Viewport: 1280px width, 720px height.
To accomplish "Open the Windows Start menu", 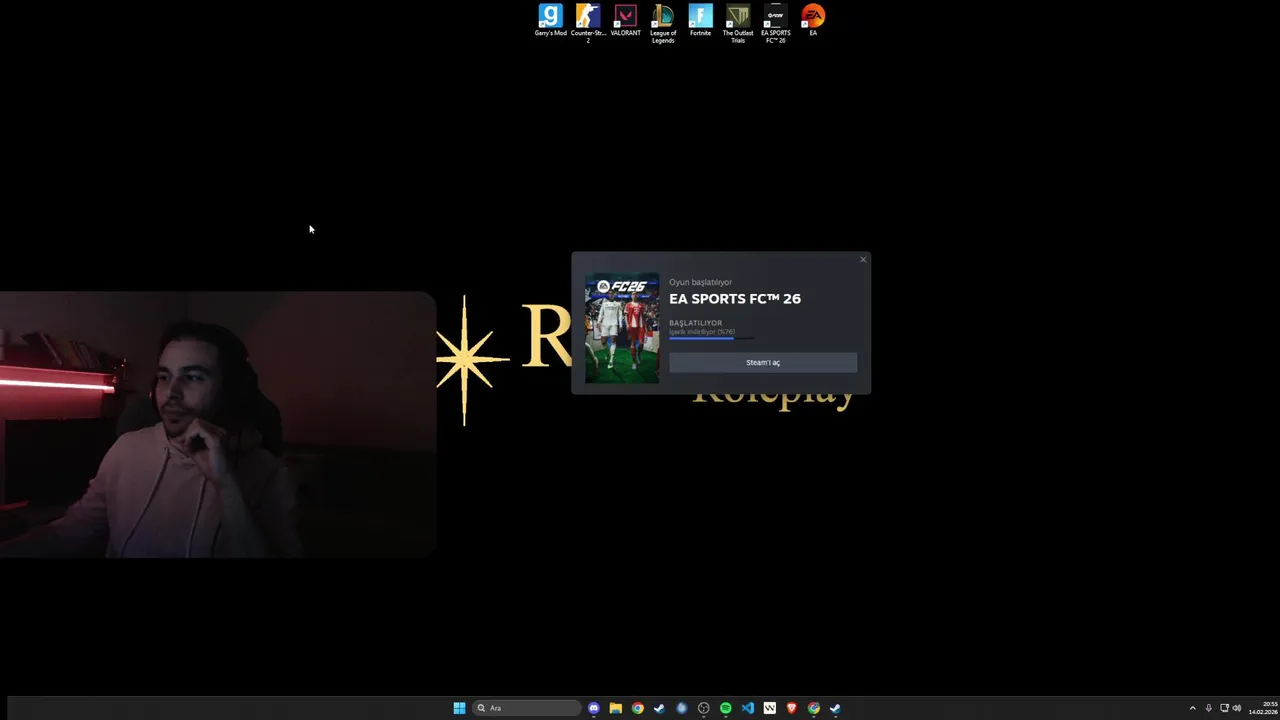I will [x=459, y=708].
